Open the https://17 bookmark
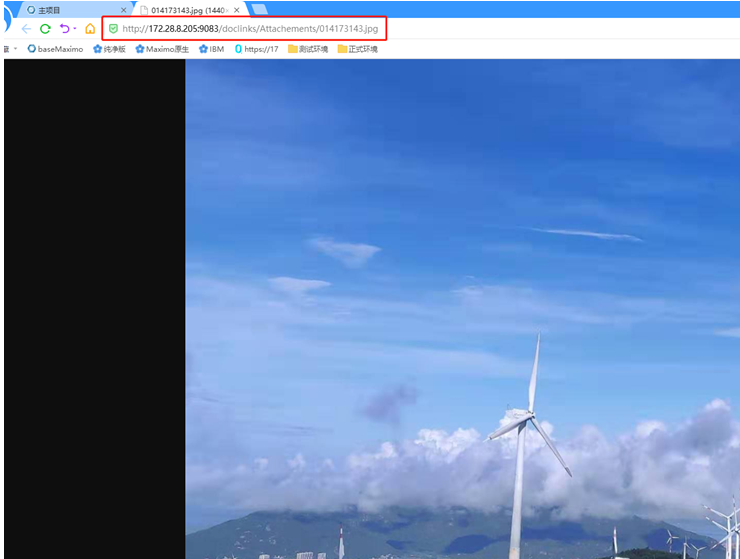740x559 pixels. (x=257, y=49)
